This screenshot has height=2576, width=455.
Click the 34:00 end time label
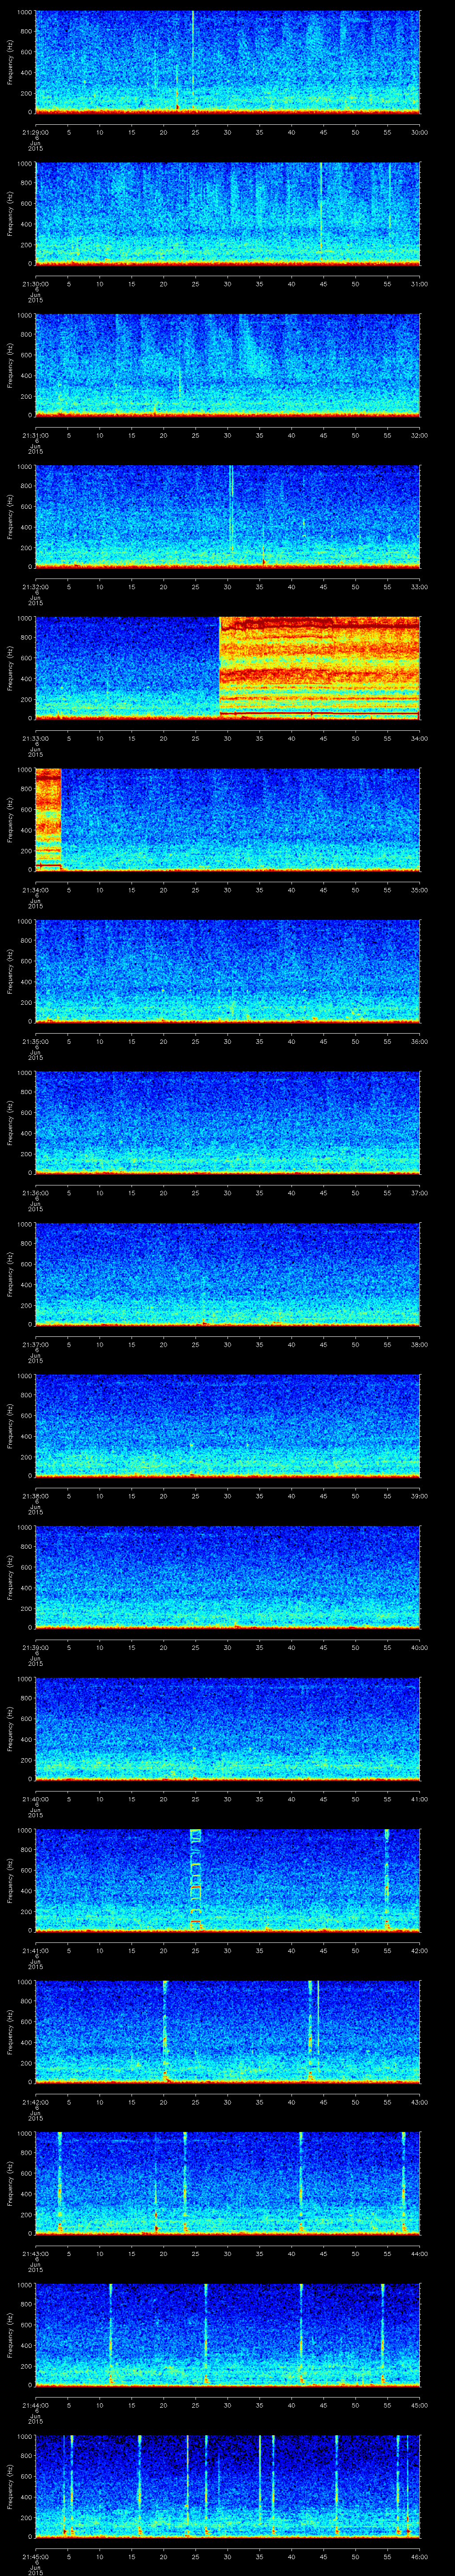click(x=419, y=738)
